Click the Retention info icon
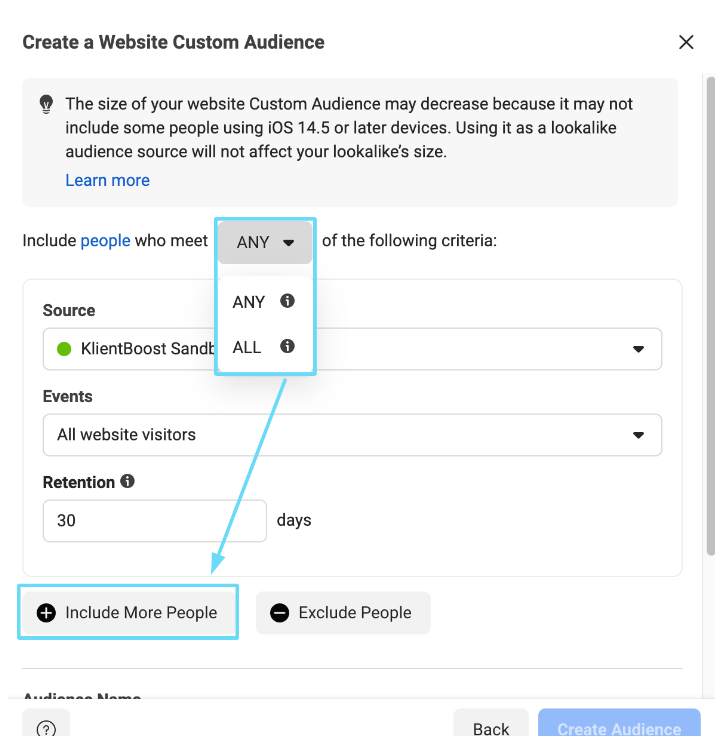The height and width of the screenshot is (736, 726). click(x=127, y=481)
